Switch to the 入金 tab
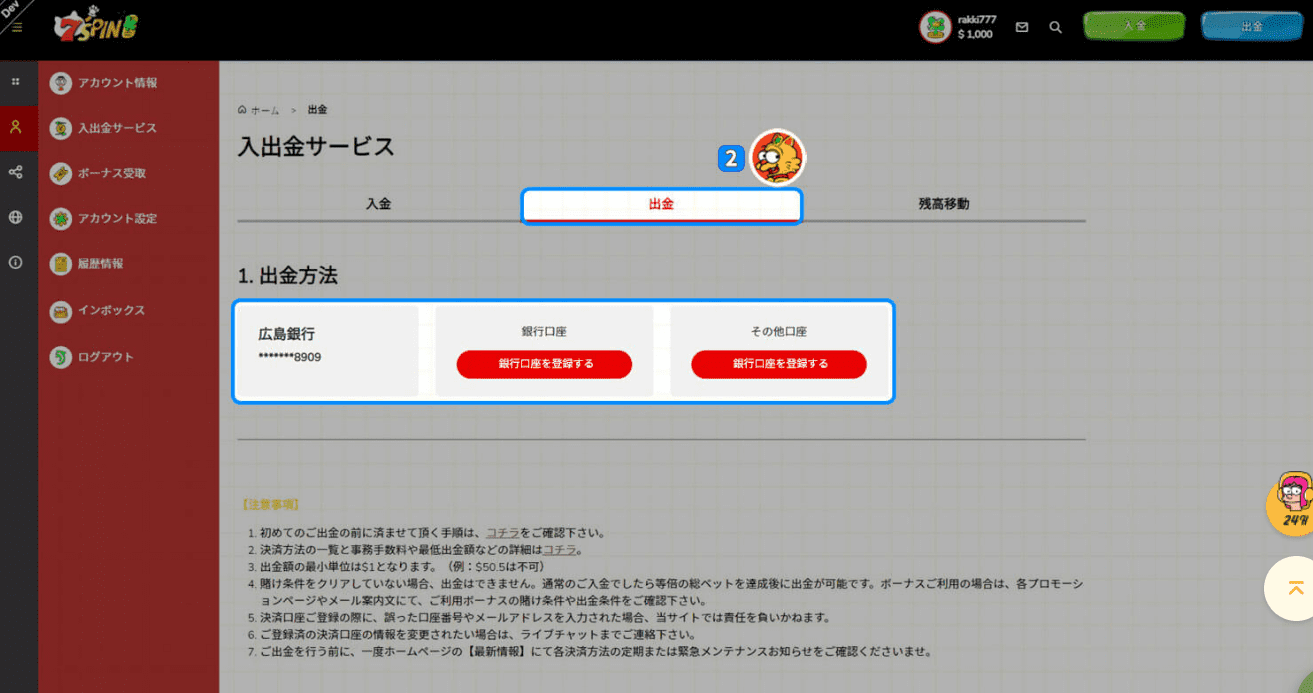The image size is (1313, 693). 378,204
